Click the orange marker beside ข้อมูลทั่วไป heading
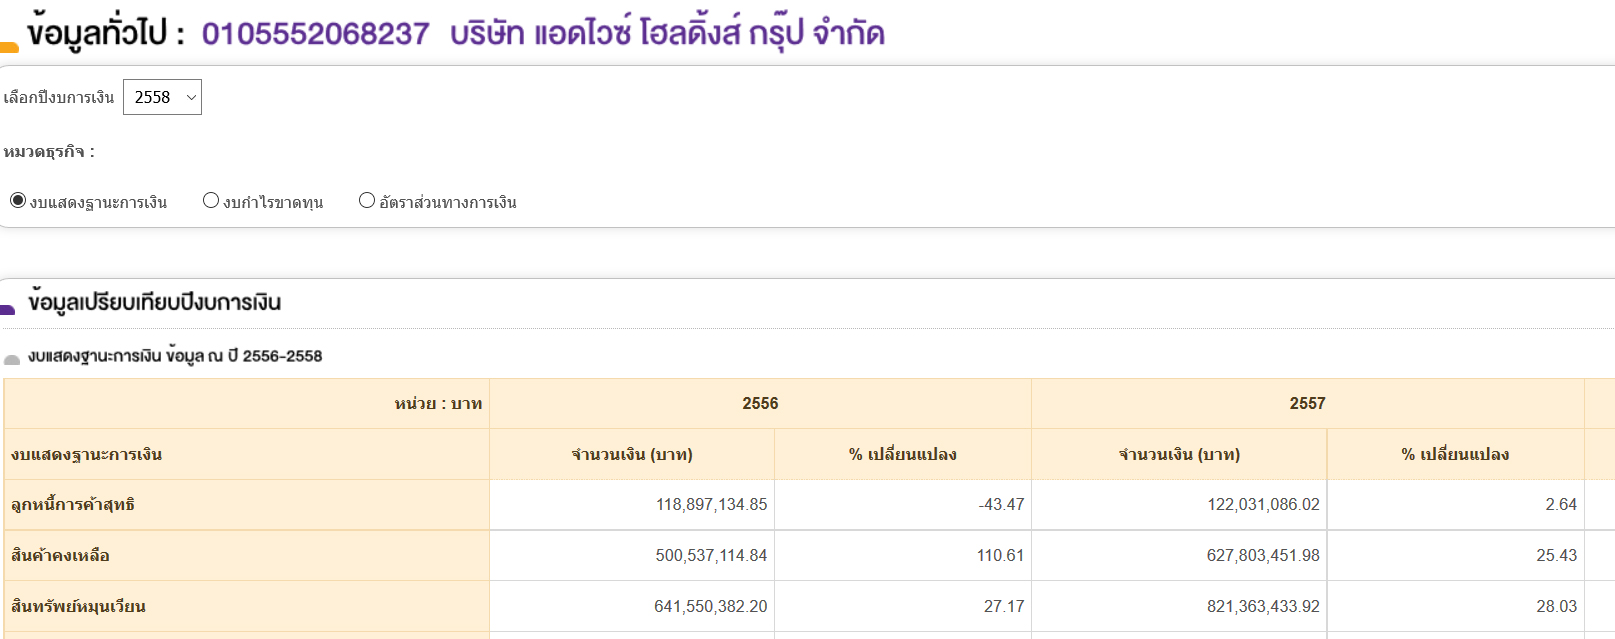 9,46
